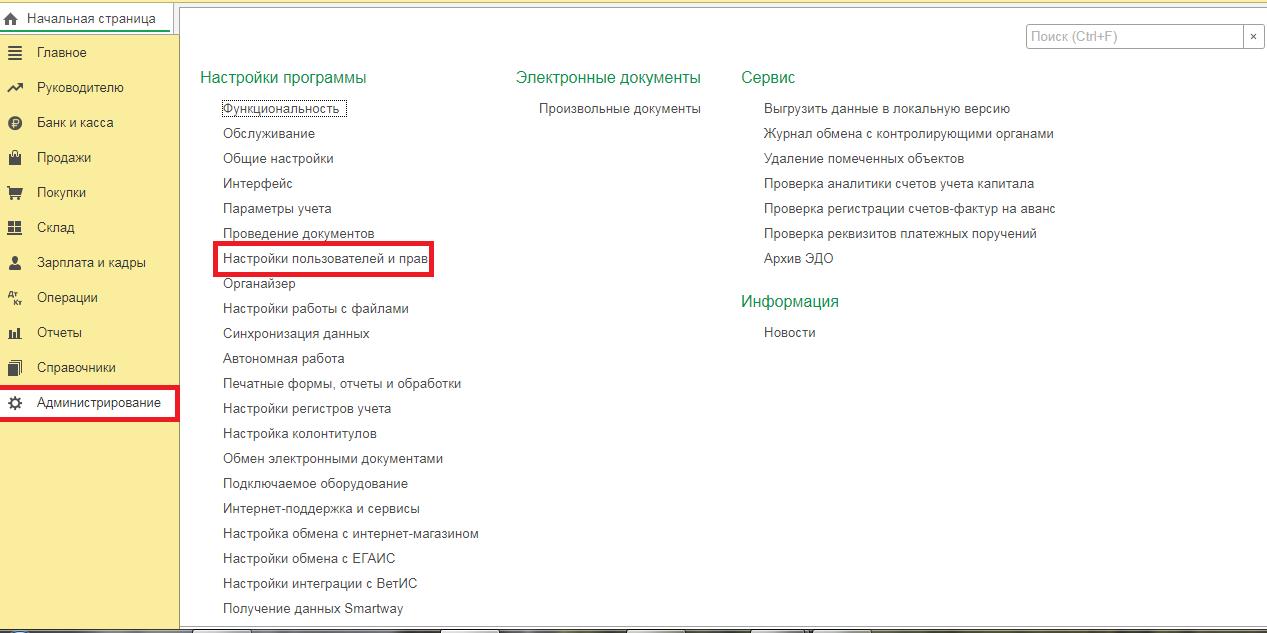The image size is (1267, 633).
Task: Open Архив ЭДО
Action: [798, 259]
